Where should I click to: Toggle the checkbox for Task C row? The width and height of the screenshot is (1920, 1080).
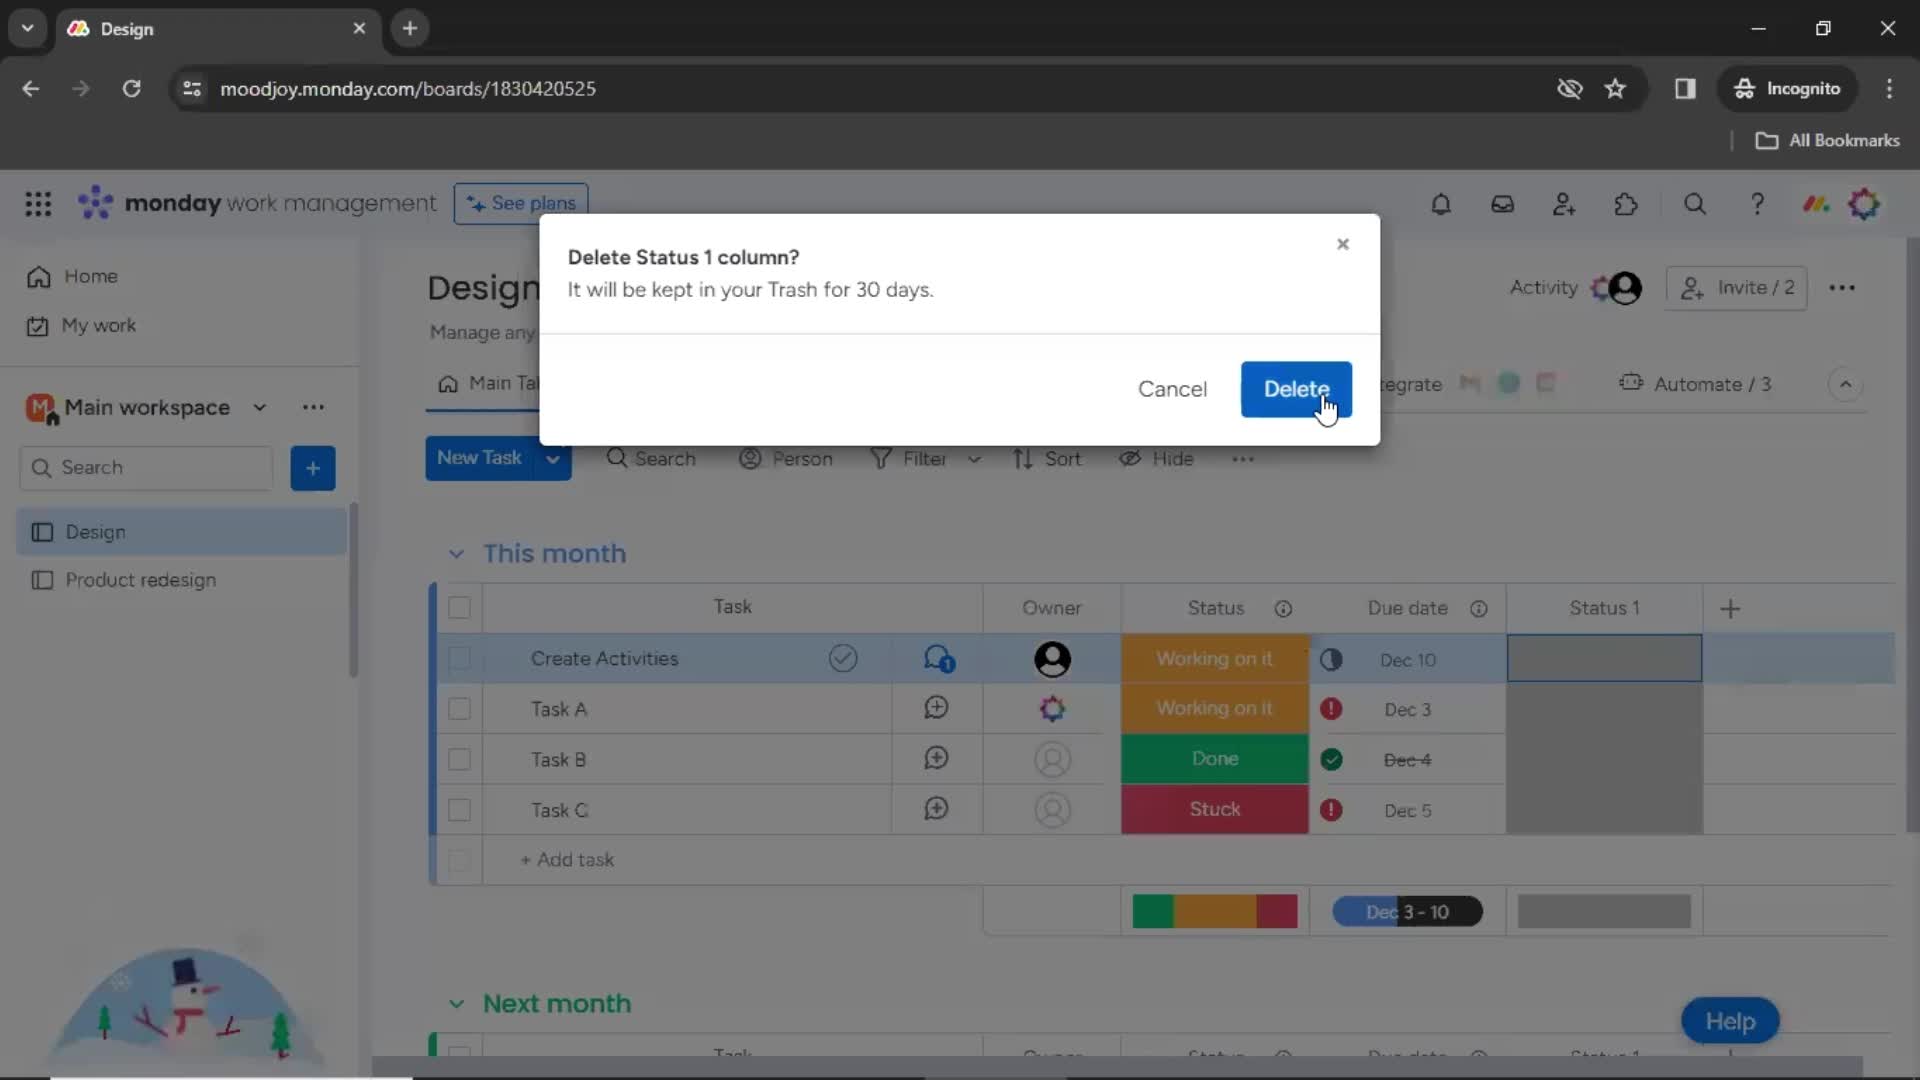point(460,810)
